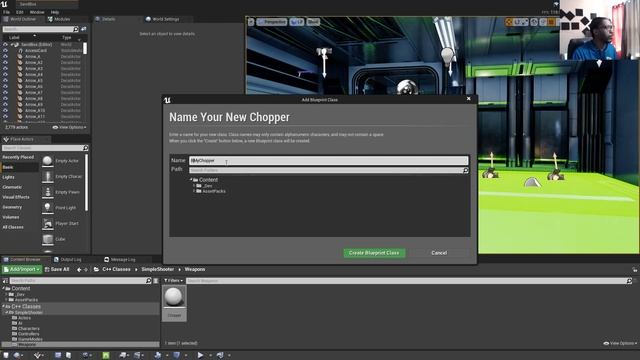Select the Lights category in Place Actors
This screenshot has height=360, width=640.
click(x=8, y=177)
